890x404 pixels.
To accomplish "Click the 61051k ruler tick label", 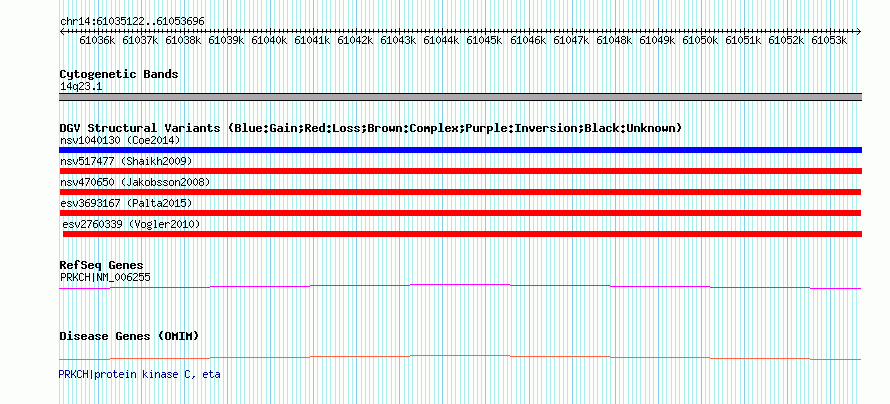I will (744, 40).
